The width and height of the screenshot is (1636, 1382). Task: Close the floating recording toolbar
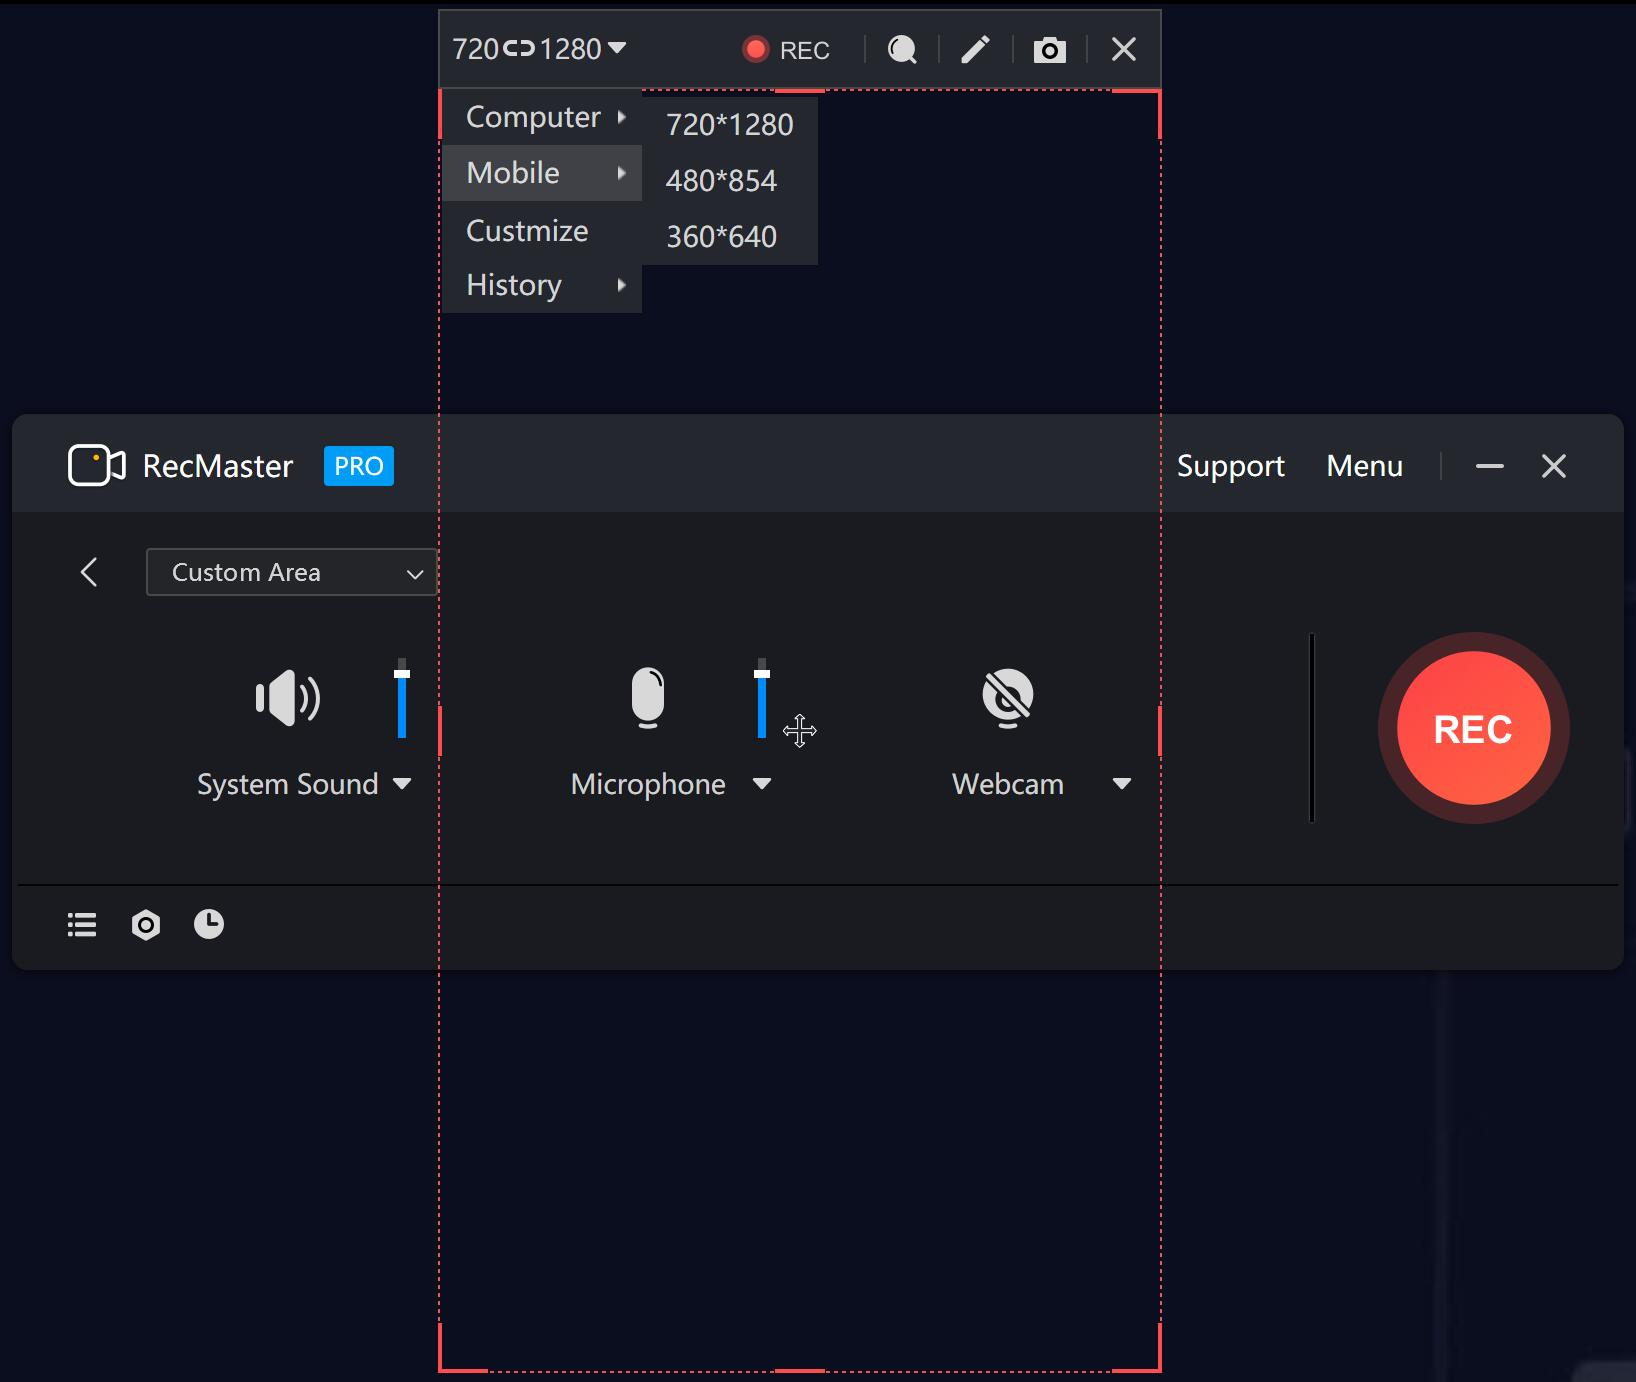coord(1124,49)
